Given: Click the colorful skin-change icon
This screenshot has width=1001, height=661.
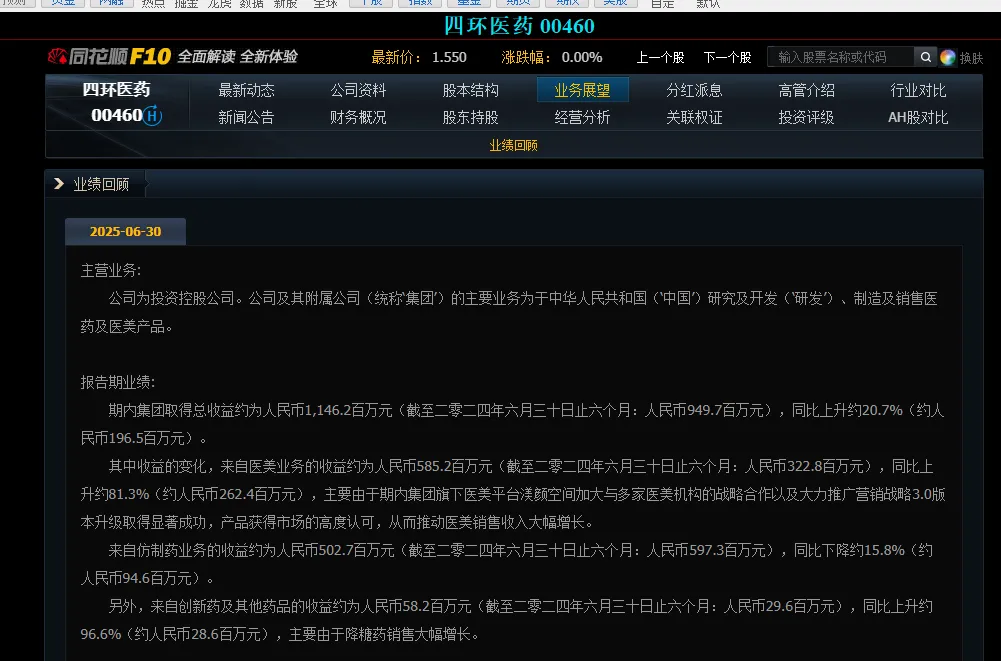Looking at the screenshot, I should pos(947,57).
